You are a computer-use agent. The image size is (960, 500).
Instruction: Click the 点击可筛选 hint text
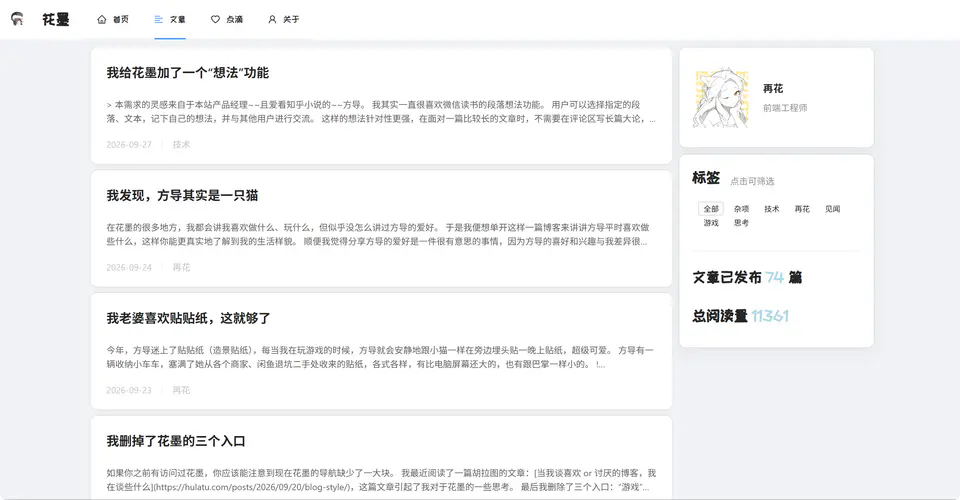click(752, 181)
